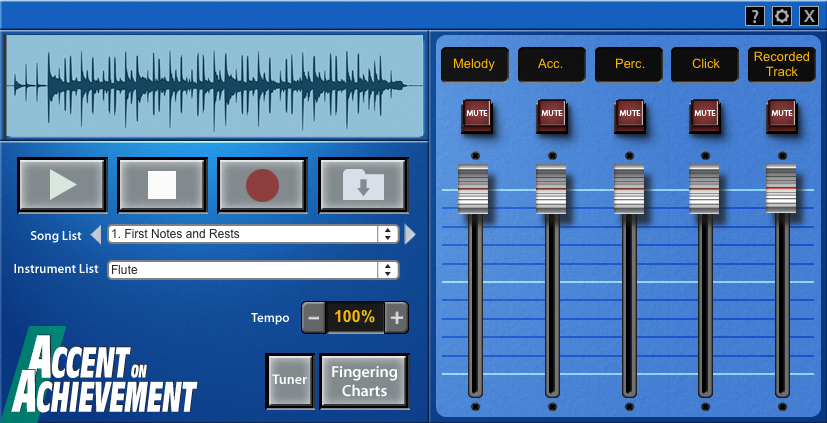Go to next song with right arrow
The image size is (827, 423).
[x=410, y=235]
